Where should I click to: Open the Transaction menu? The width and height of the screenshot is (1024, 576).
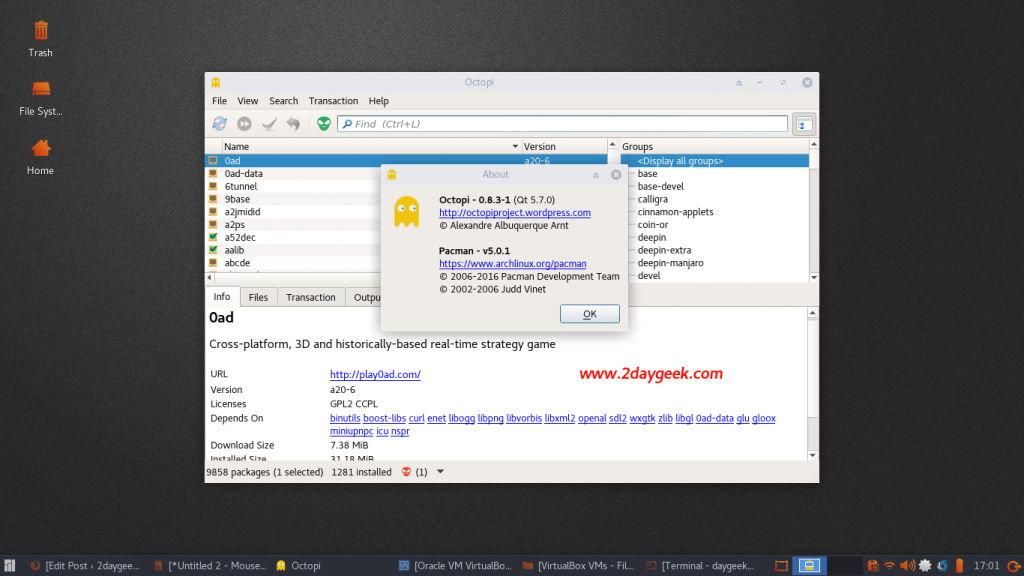point(333,100)
